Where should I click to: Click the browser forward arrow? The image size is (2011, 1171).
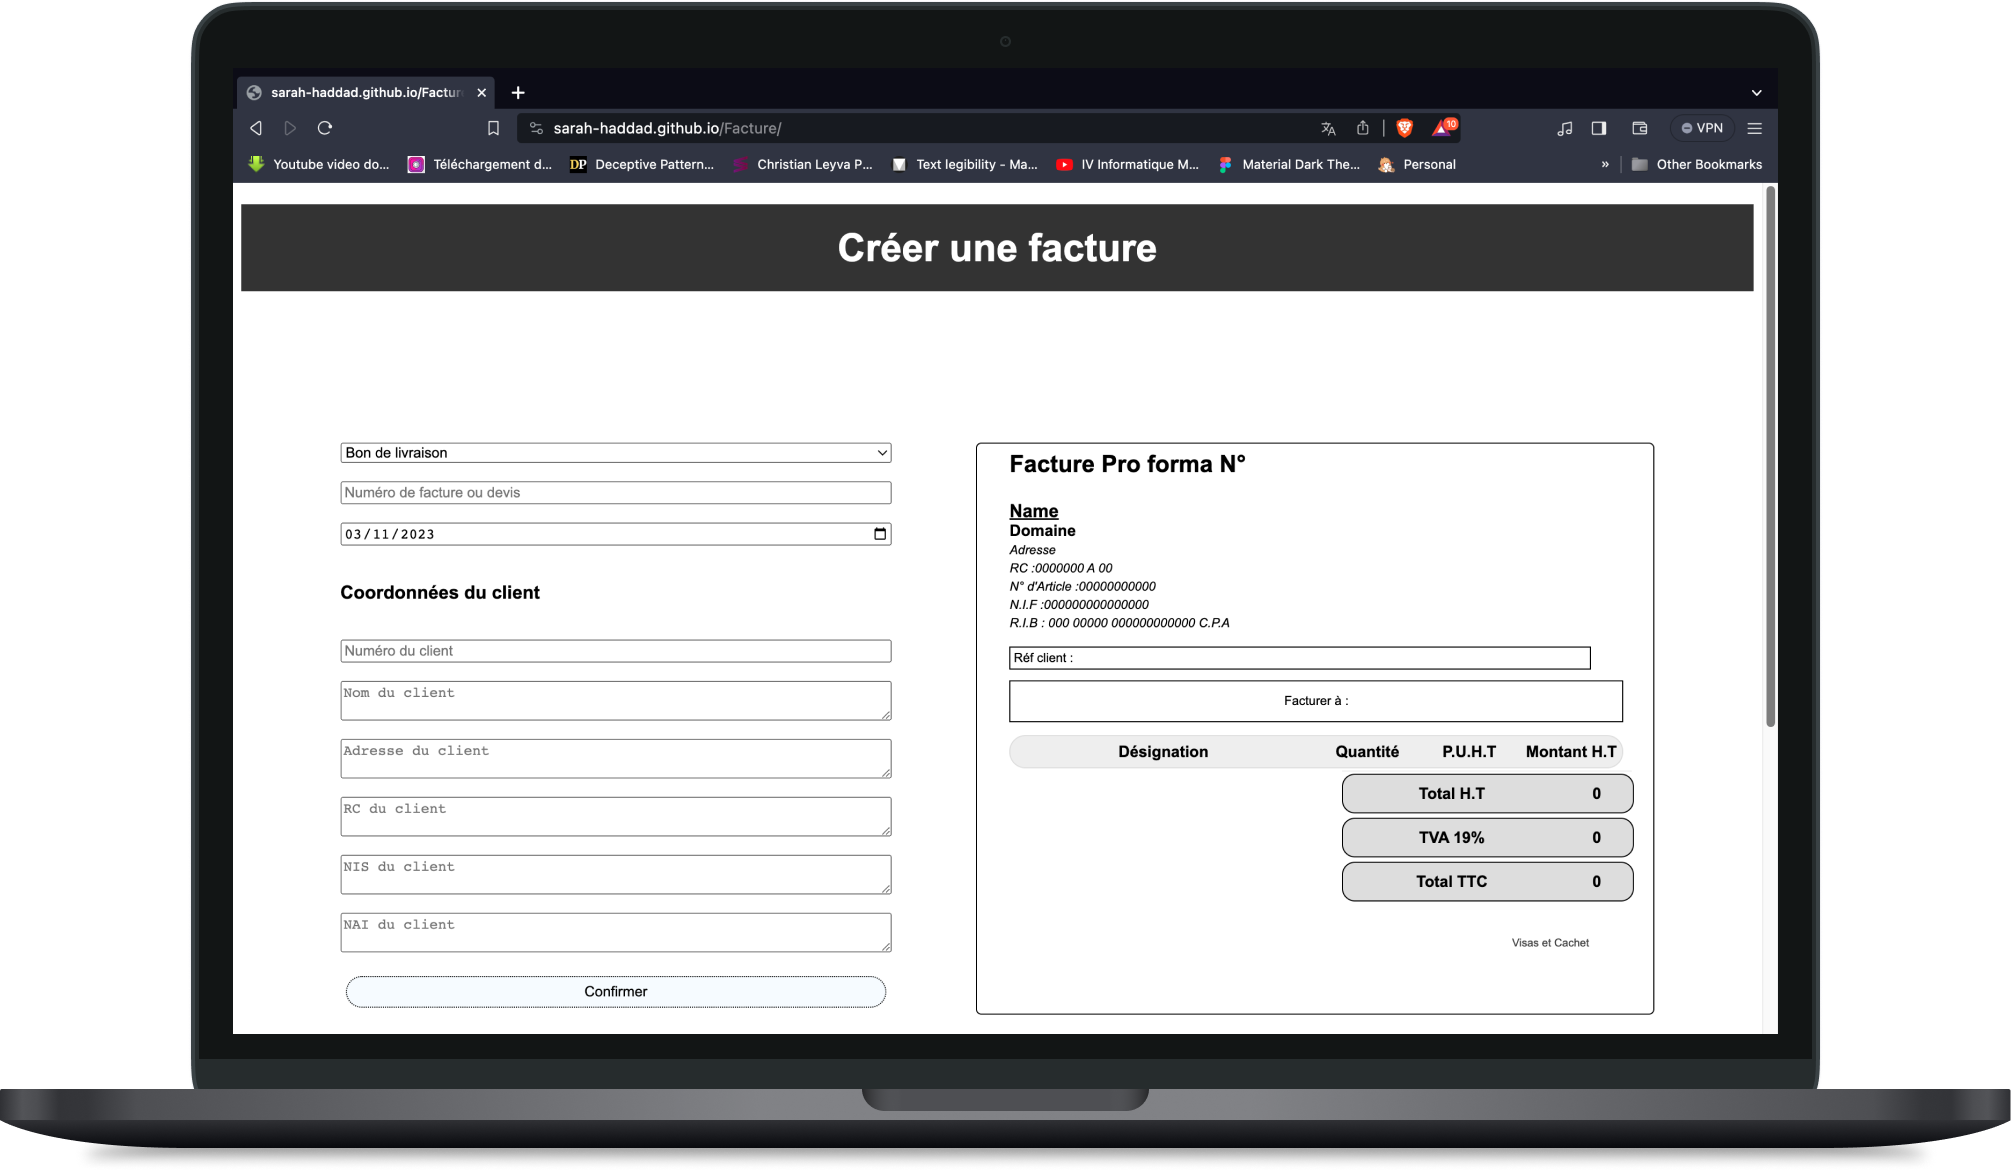click(290, 128)
